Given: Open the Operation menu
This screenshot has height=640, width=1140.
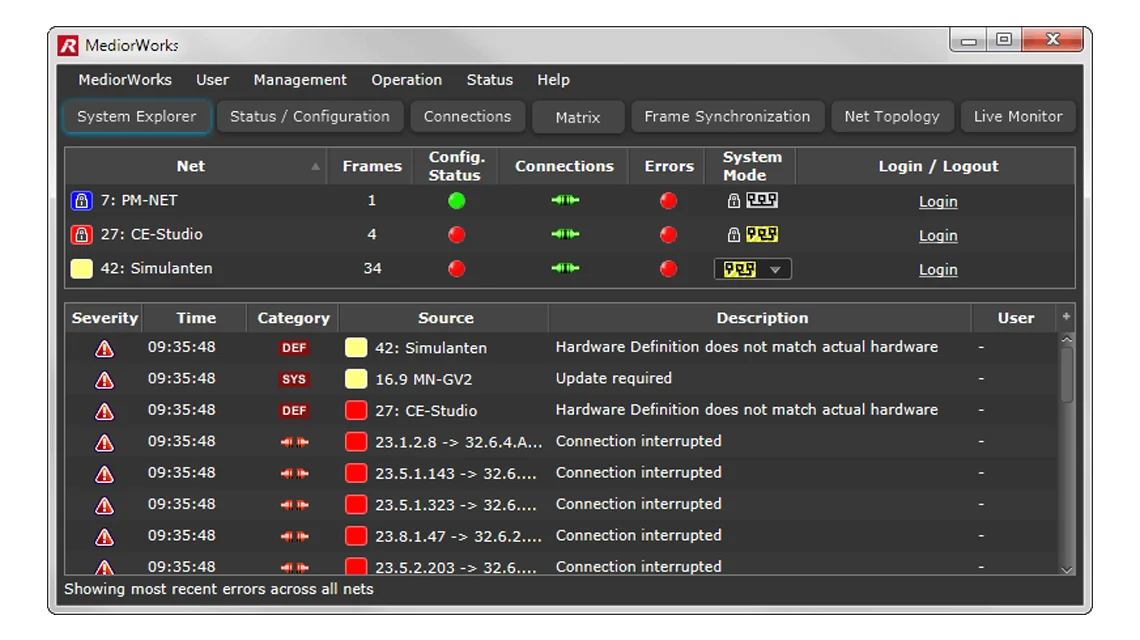Looking at the screenshot, I should [x=406, y=80].
